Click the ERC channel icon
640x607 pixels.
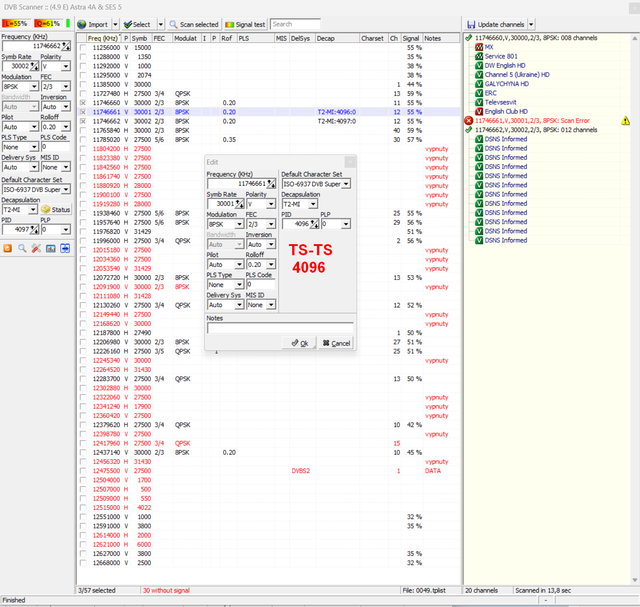(479, 93)
